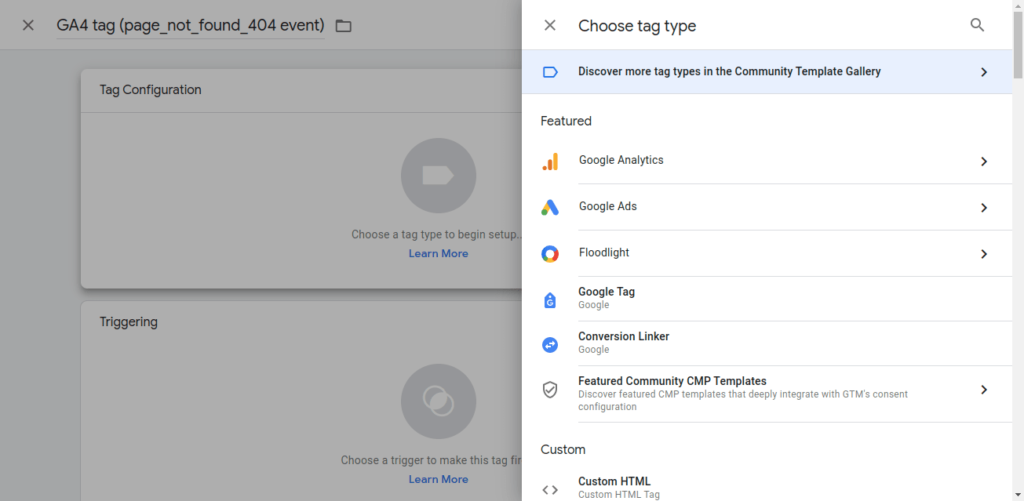The width and height of the screenshot is (1024, 501).
Task: Click the Conversion Linker icon
Action: click(550, 344)
